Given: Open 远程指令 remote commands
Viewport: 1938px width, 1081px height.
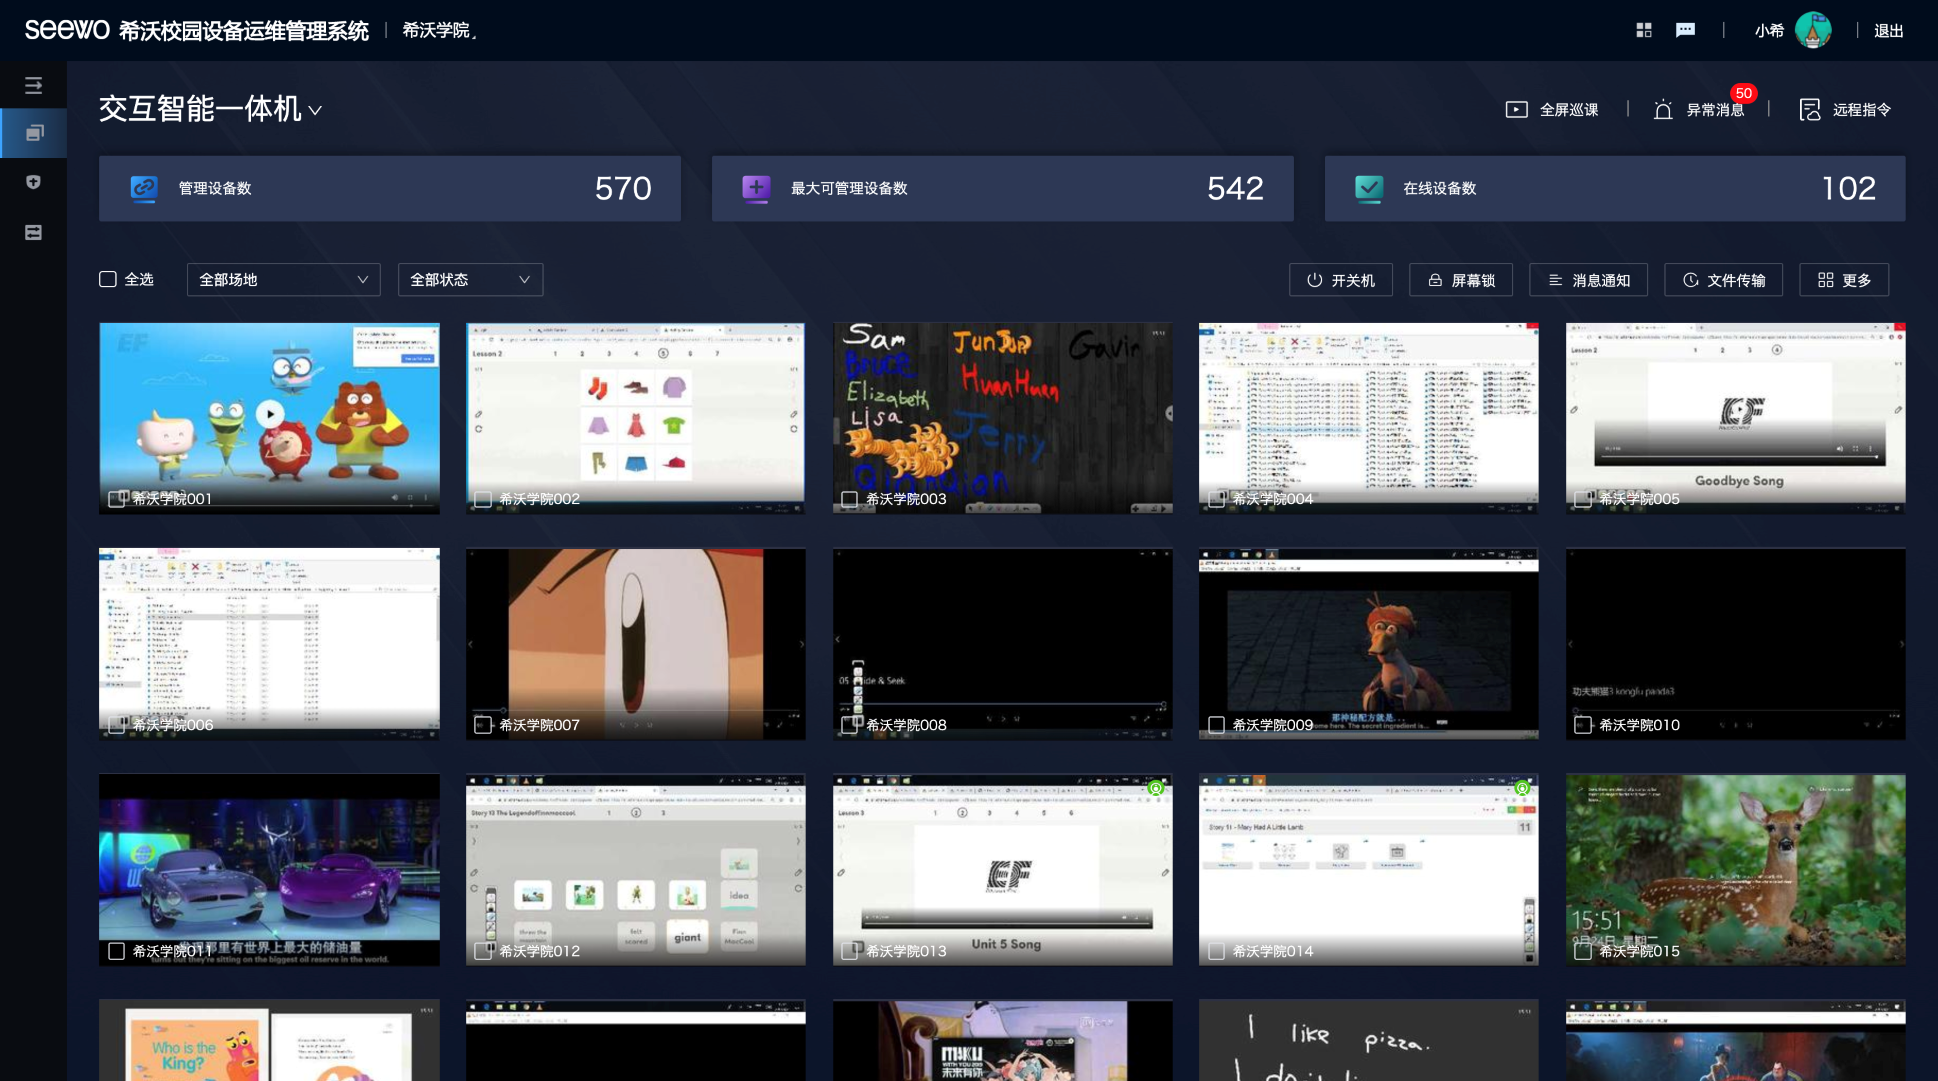Looking at the screenshot, I should click(1845, 110).
